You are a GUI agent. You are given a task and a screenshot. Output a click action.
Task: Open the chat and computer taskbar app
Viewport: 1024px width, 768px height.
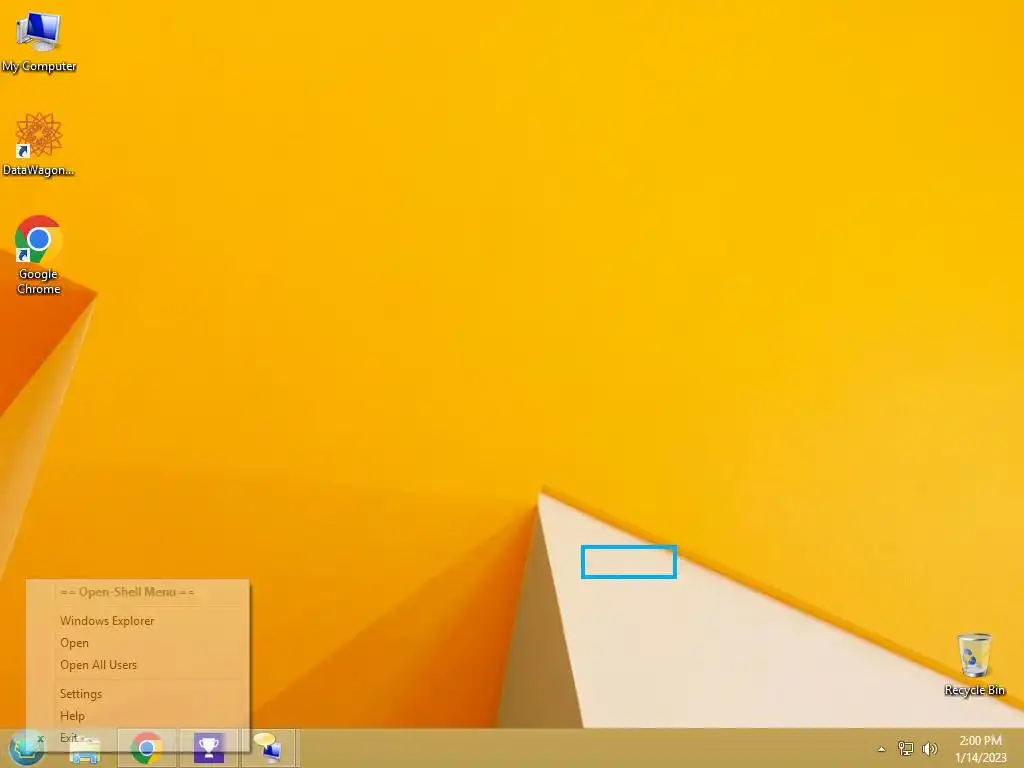coord(268,748)
